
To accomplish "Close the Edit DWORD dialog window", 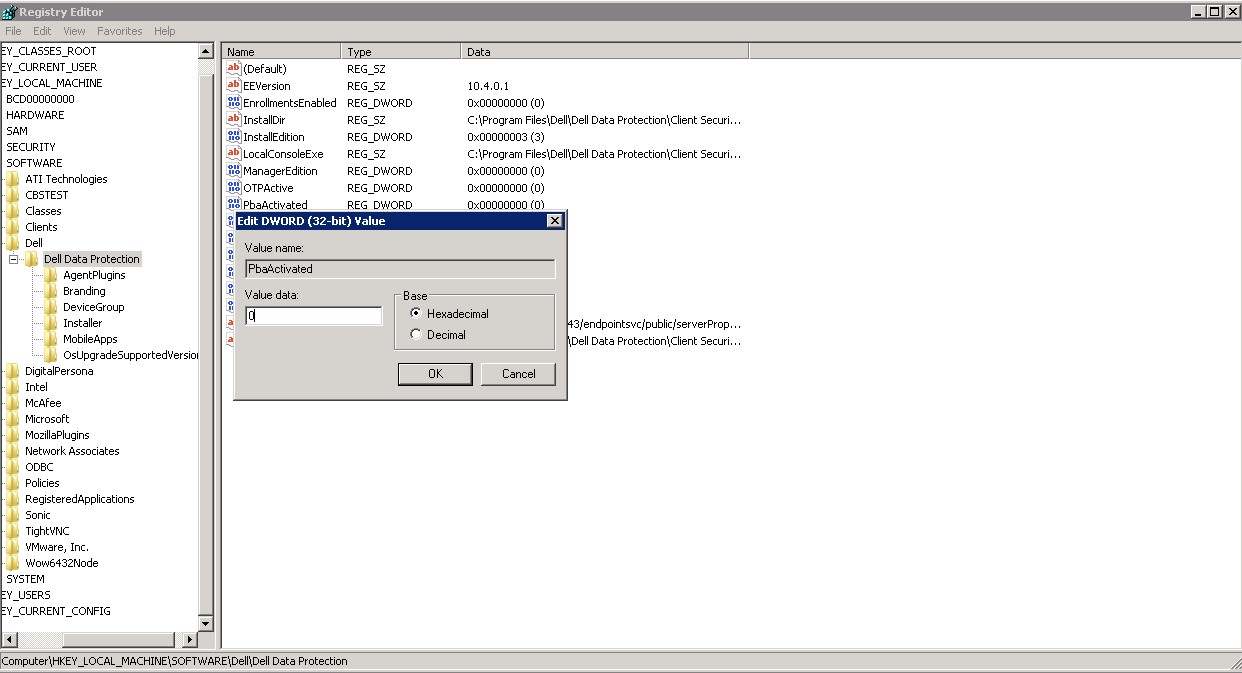I will (555, 221).
